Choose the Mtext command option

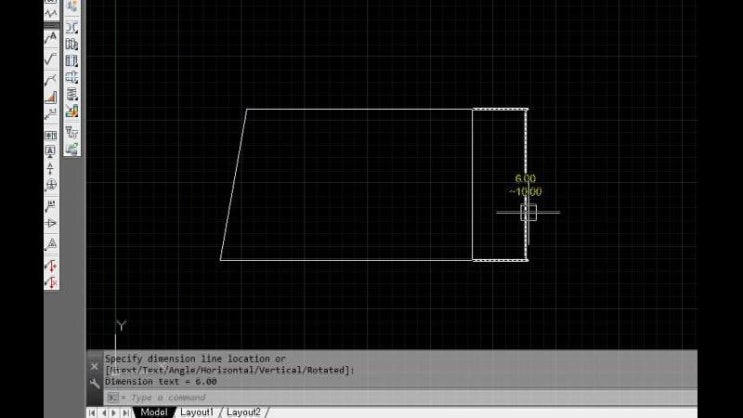(123, 370)
